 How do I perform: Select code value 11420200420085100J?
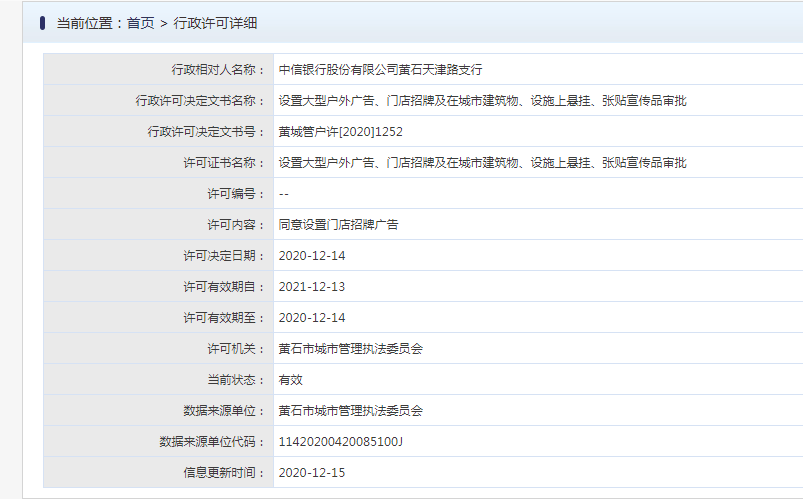(341, 442)
